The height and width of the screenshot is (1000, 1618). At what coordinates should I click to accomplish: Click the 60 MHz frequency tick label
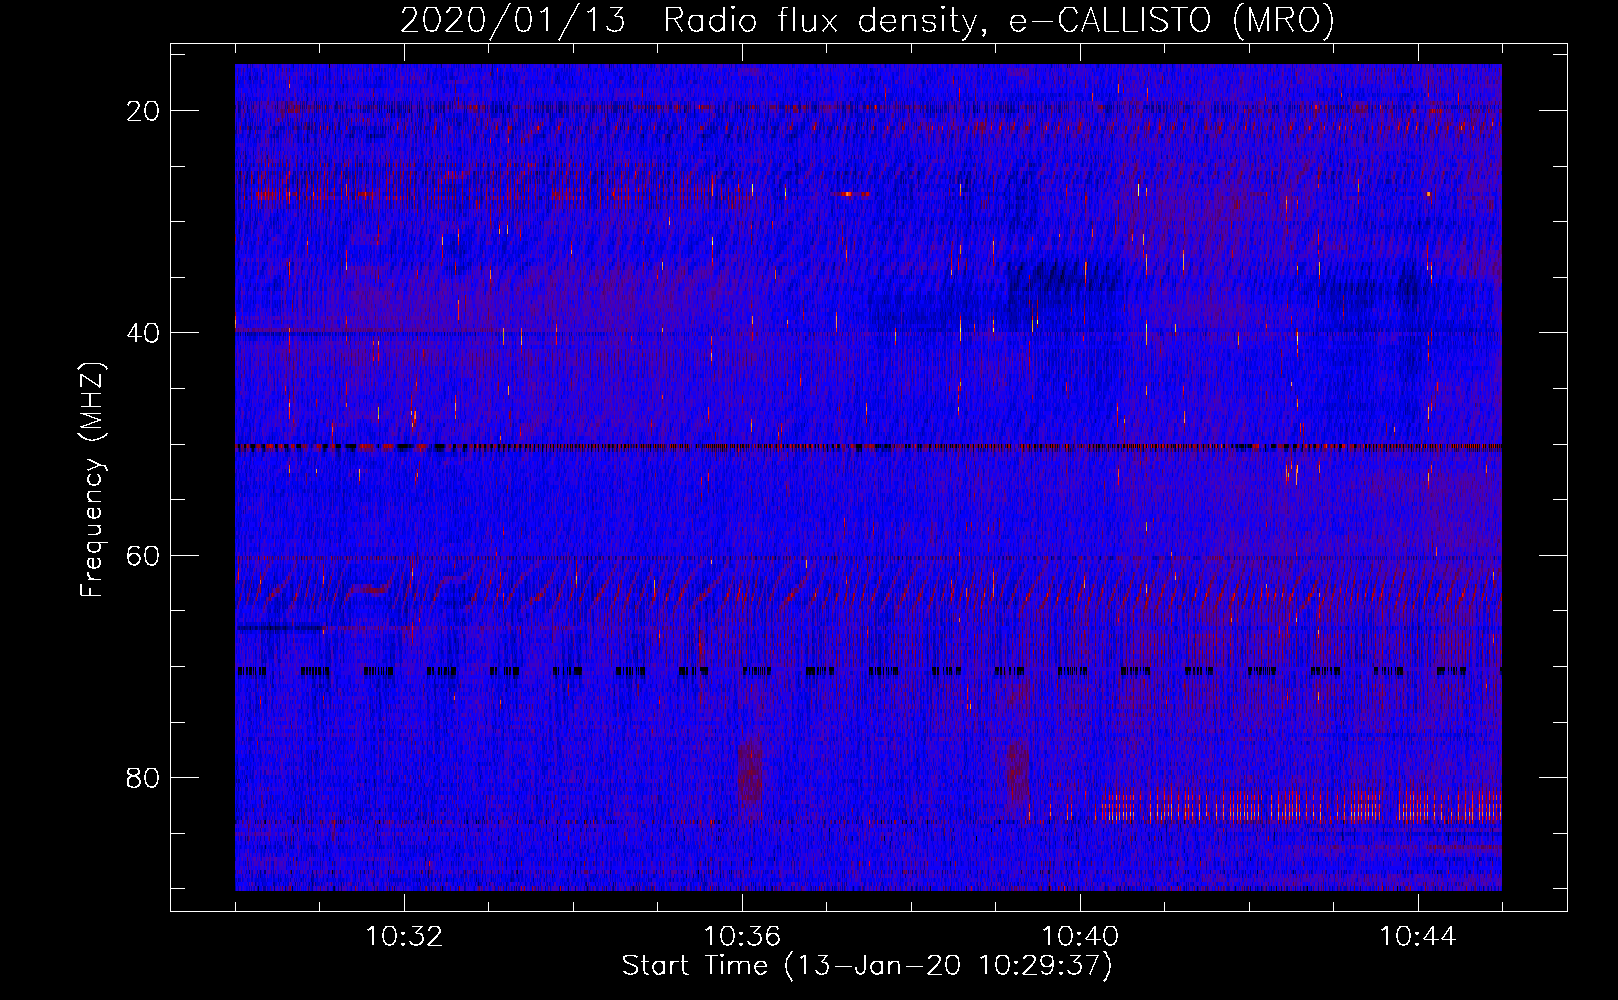click(x=144, y=555)
